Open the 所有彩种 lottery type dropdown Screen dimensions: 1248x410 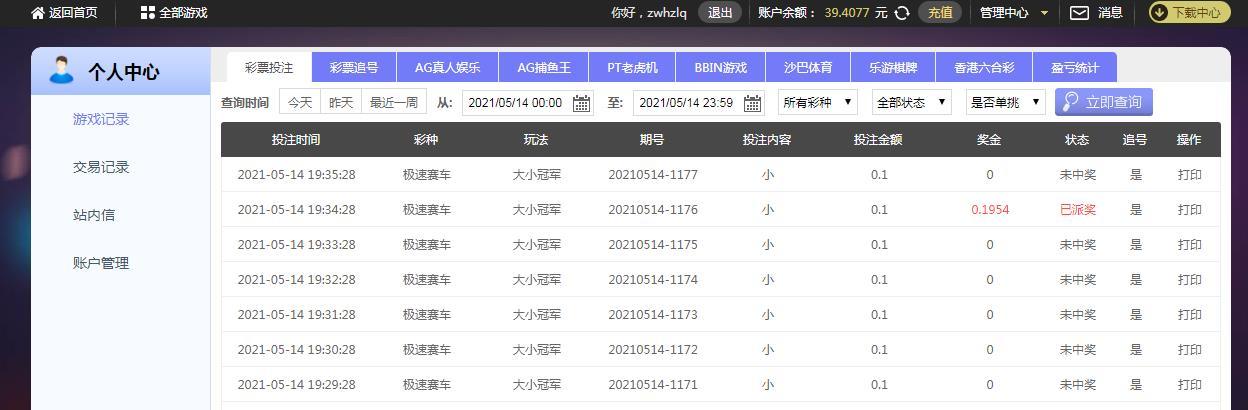817,102
